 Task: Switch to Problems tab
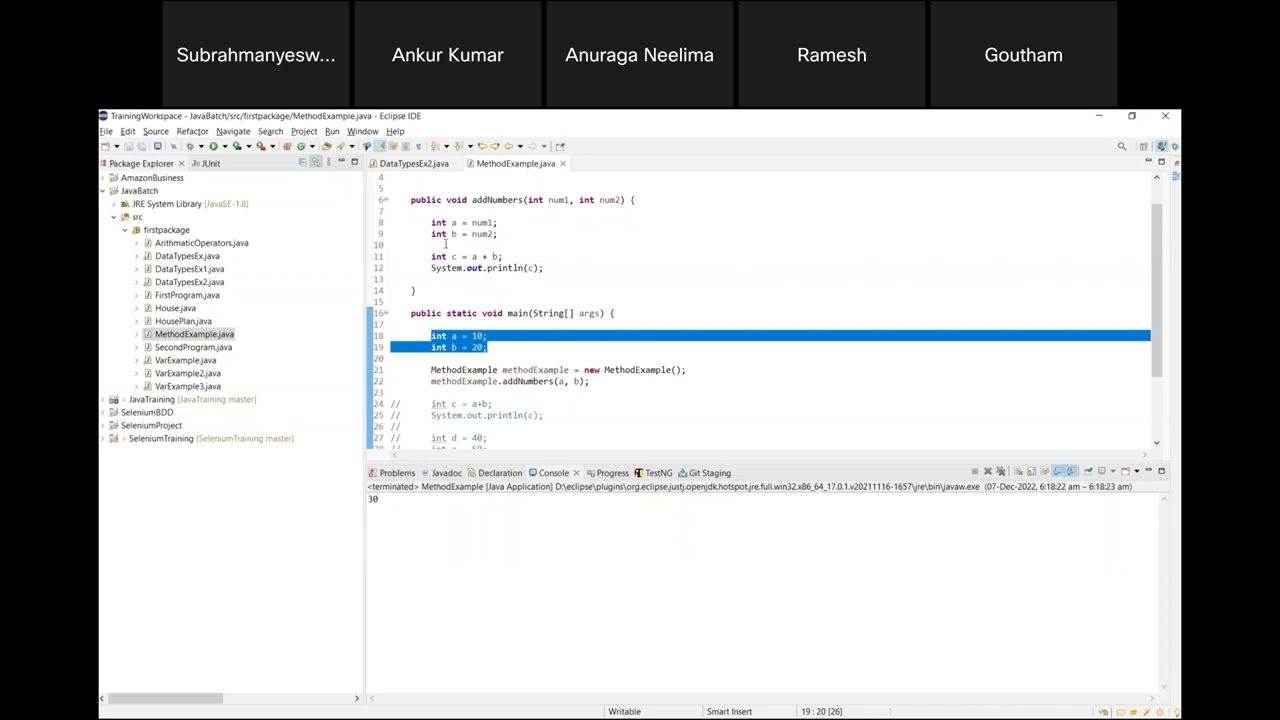coord(391,473)
